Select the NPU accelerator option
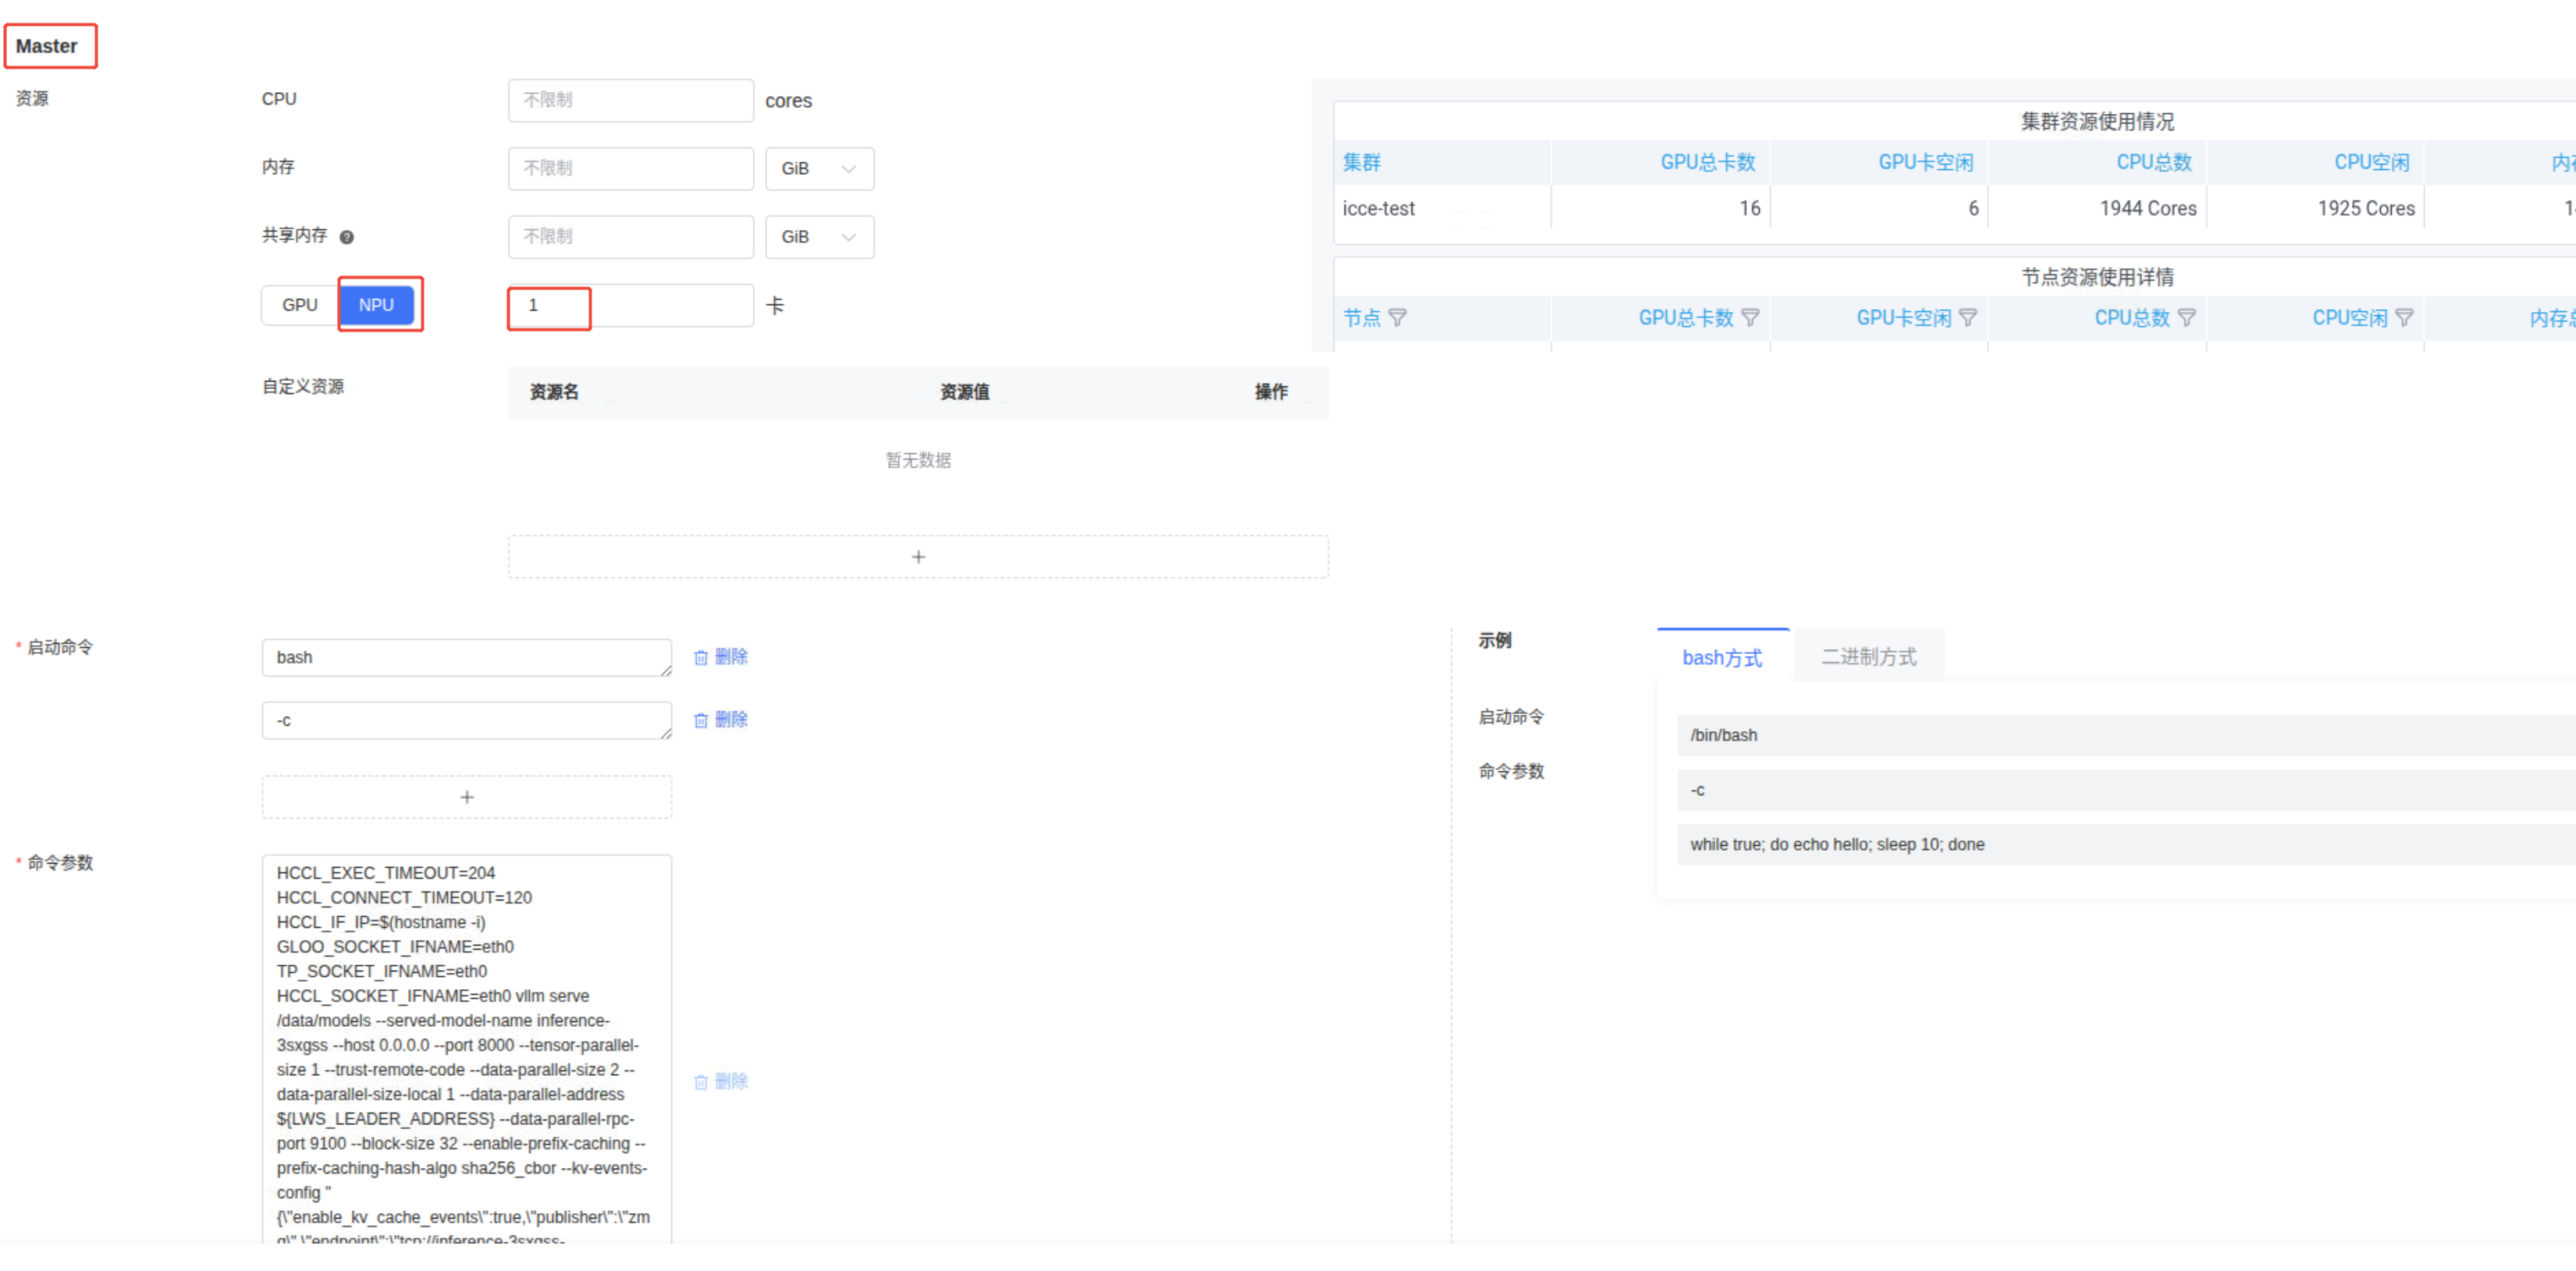Viewport: 2576px width, 1271px height. [x=376, y=305]
